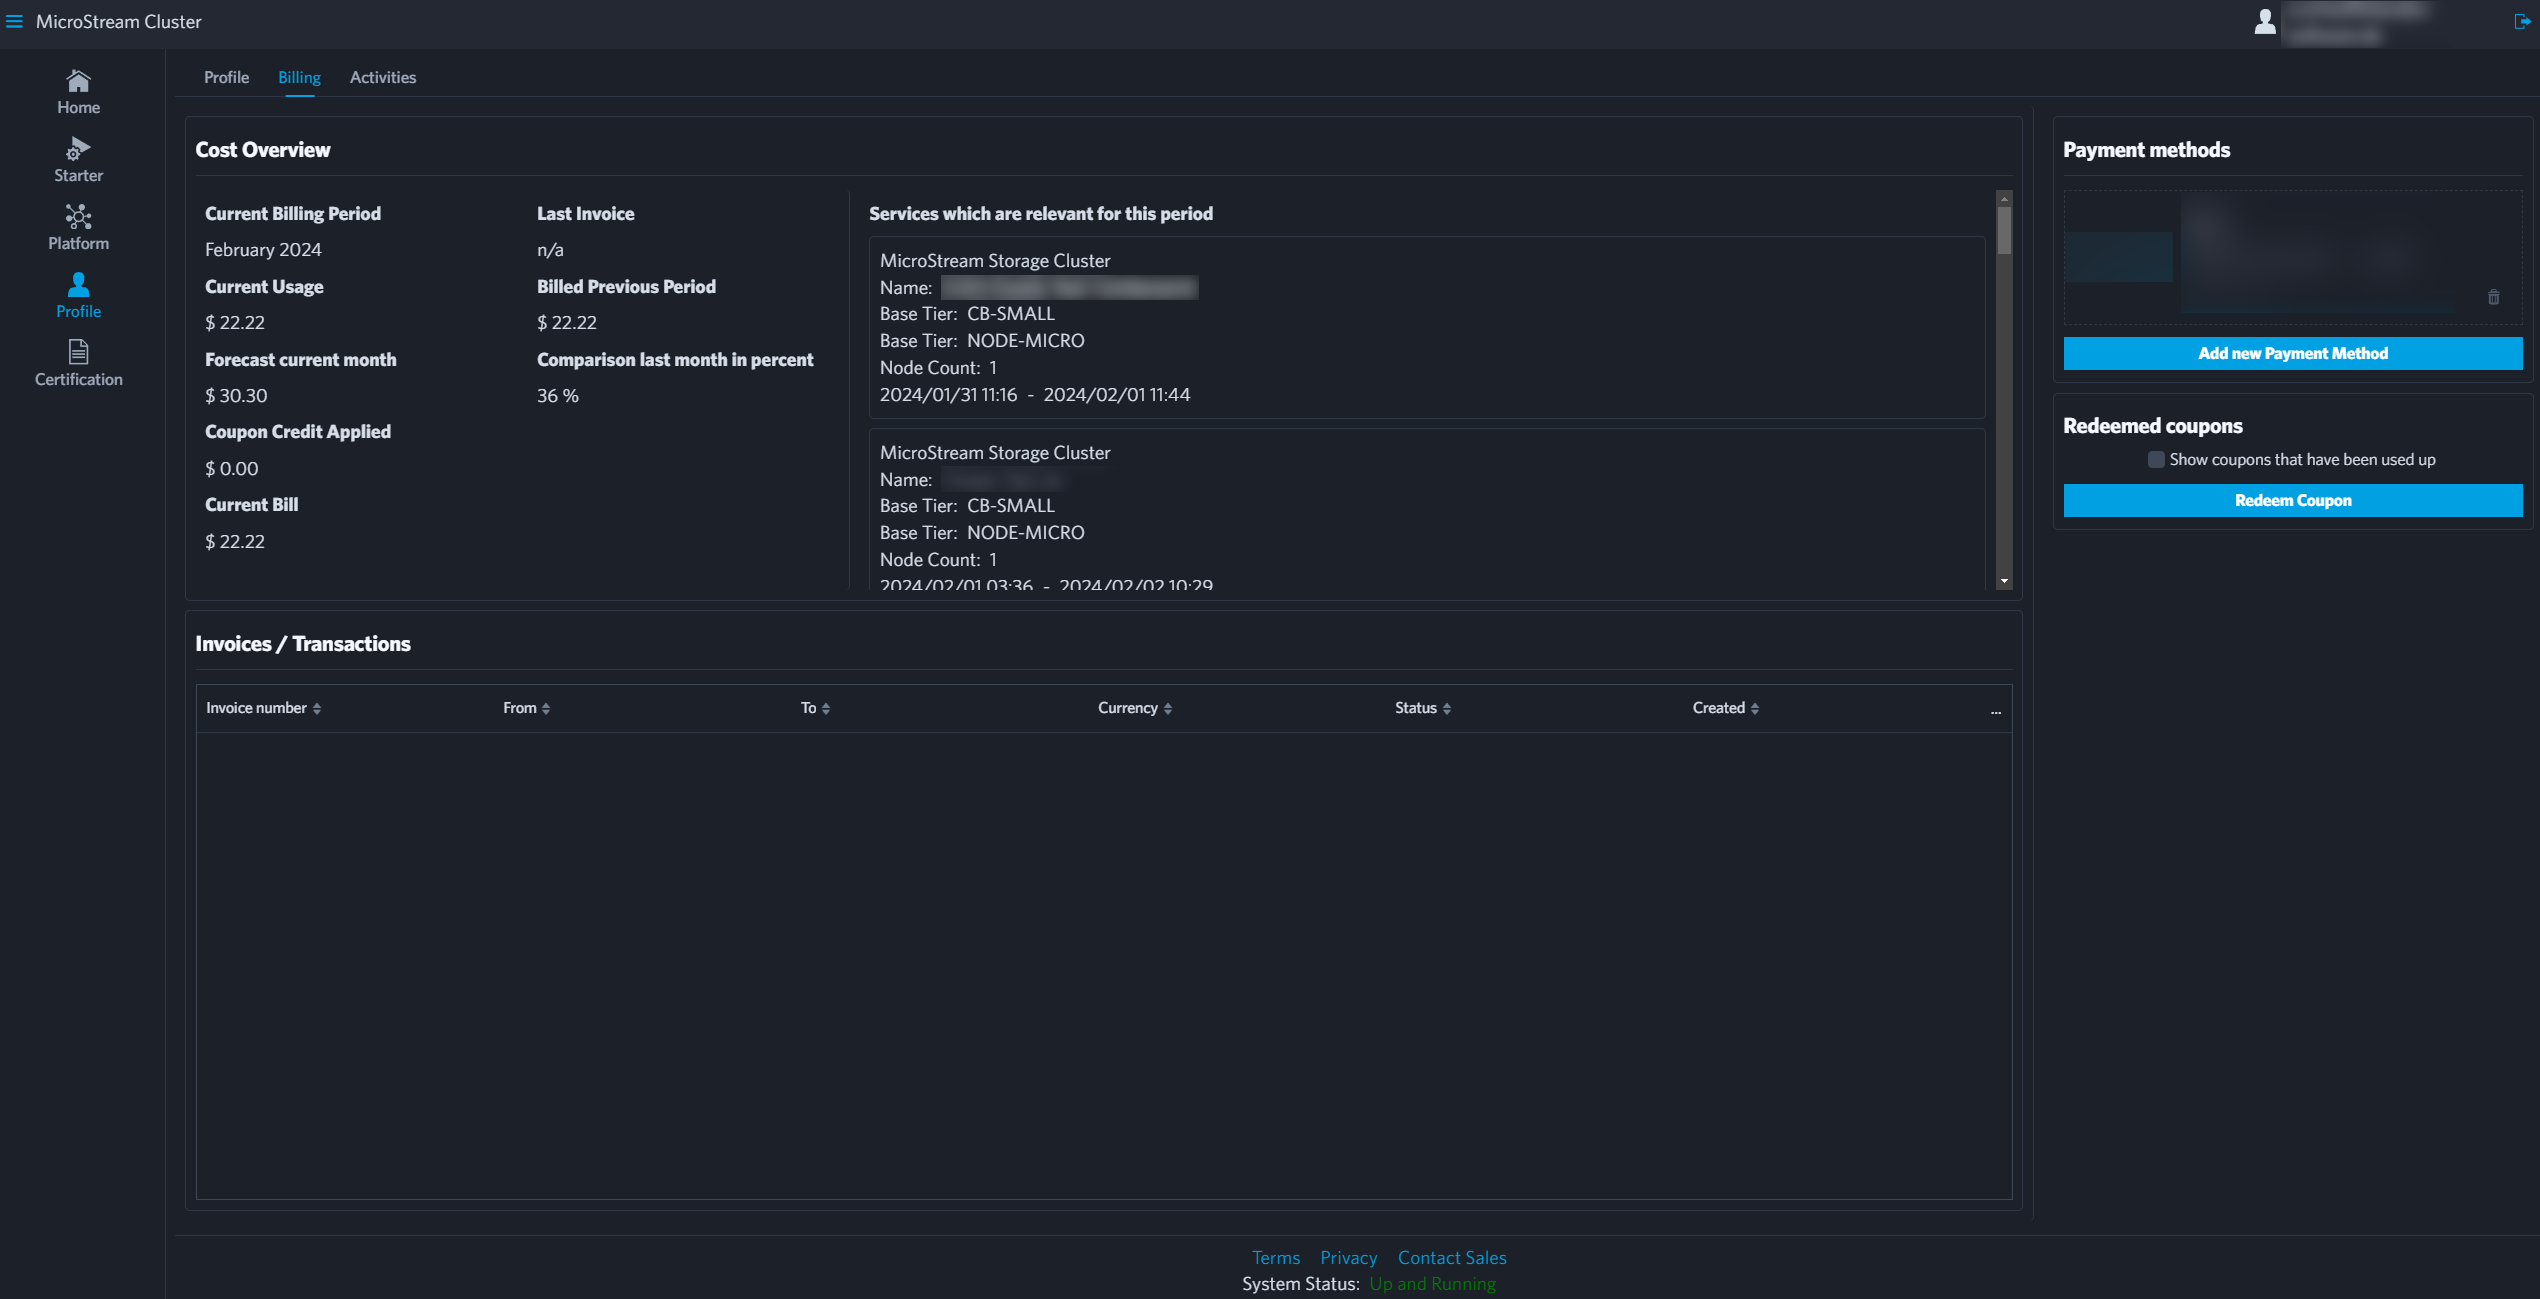Click the MicroStream Cluster title
Image resolution: width=2540 pixels, height=1299 pixels.
point(118,21)
